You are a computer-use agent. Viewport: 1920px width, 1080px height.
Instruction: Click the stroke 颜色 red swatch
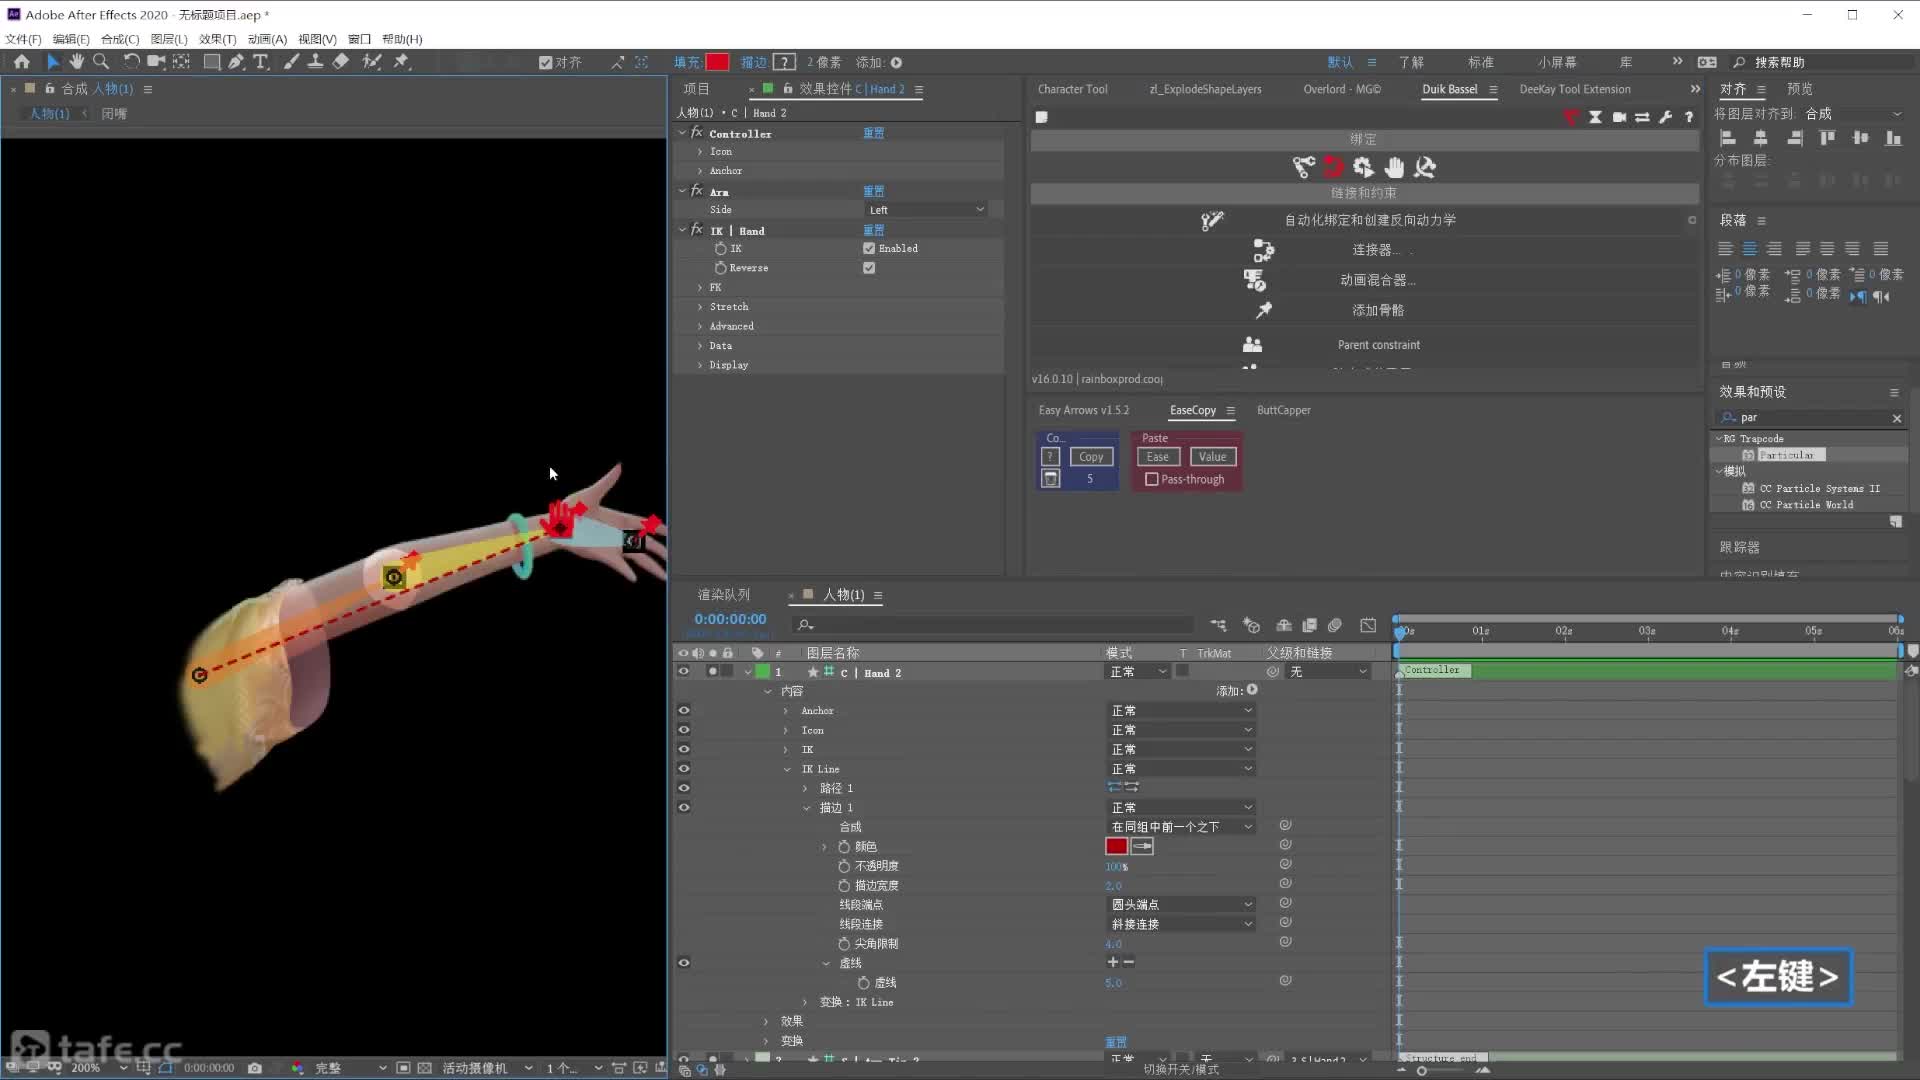pos(1116,846)
